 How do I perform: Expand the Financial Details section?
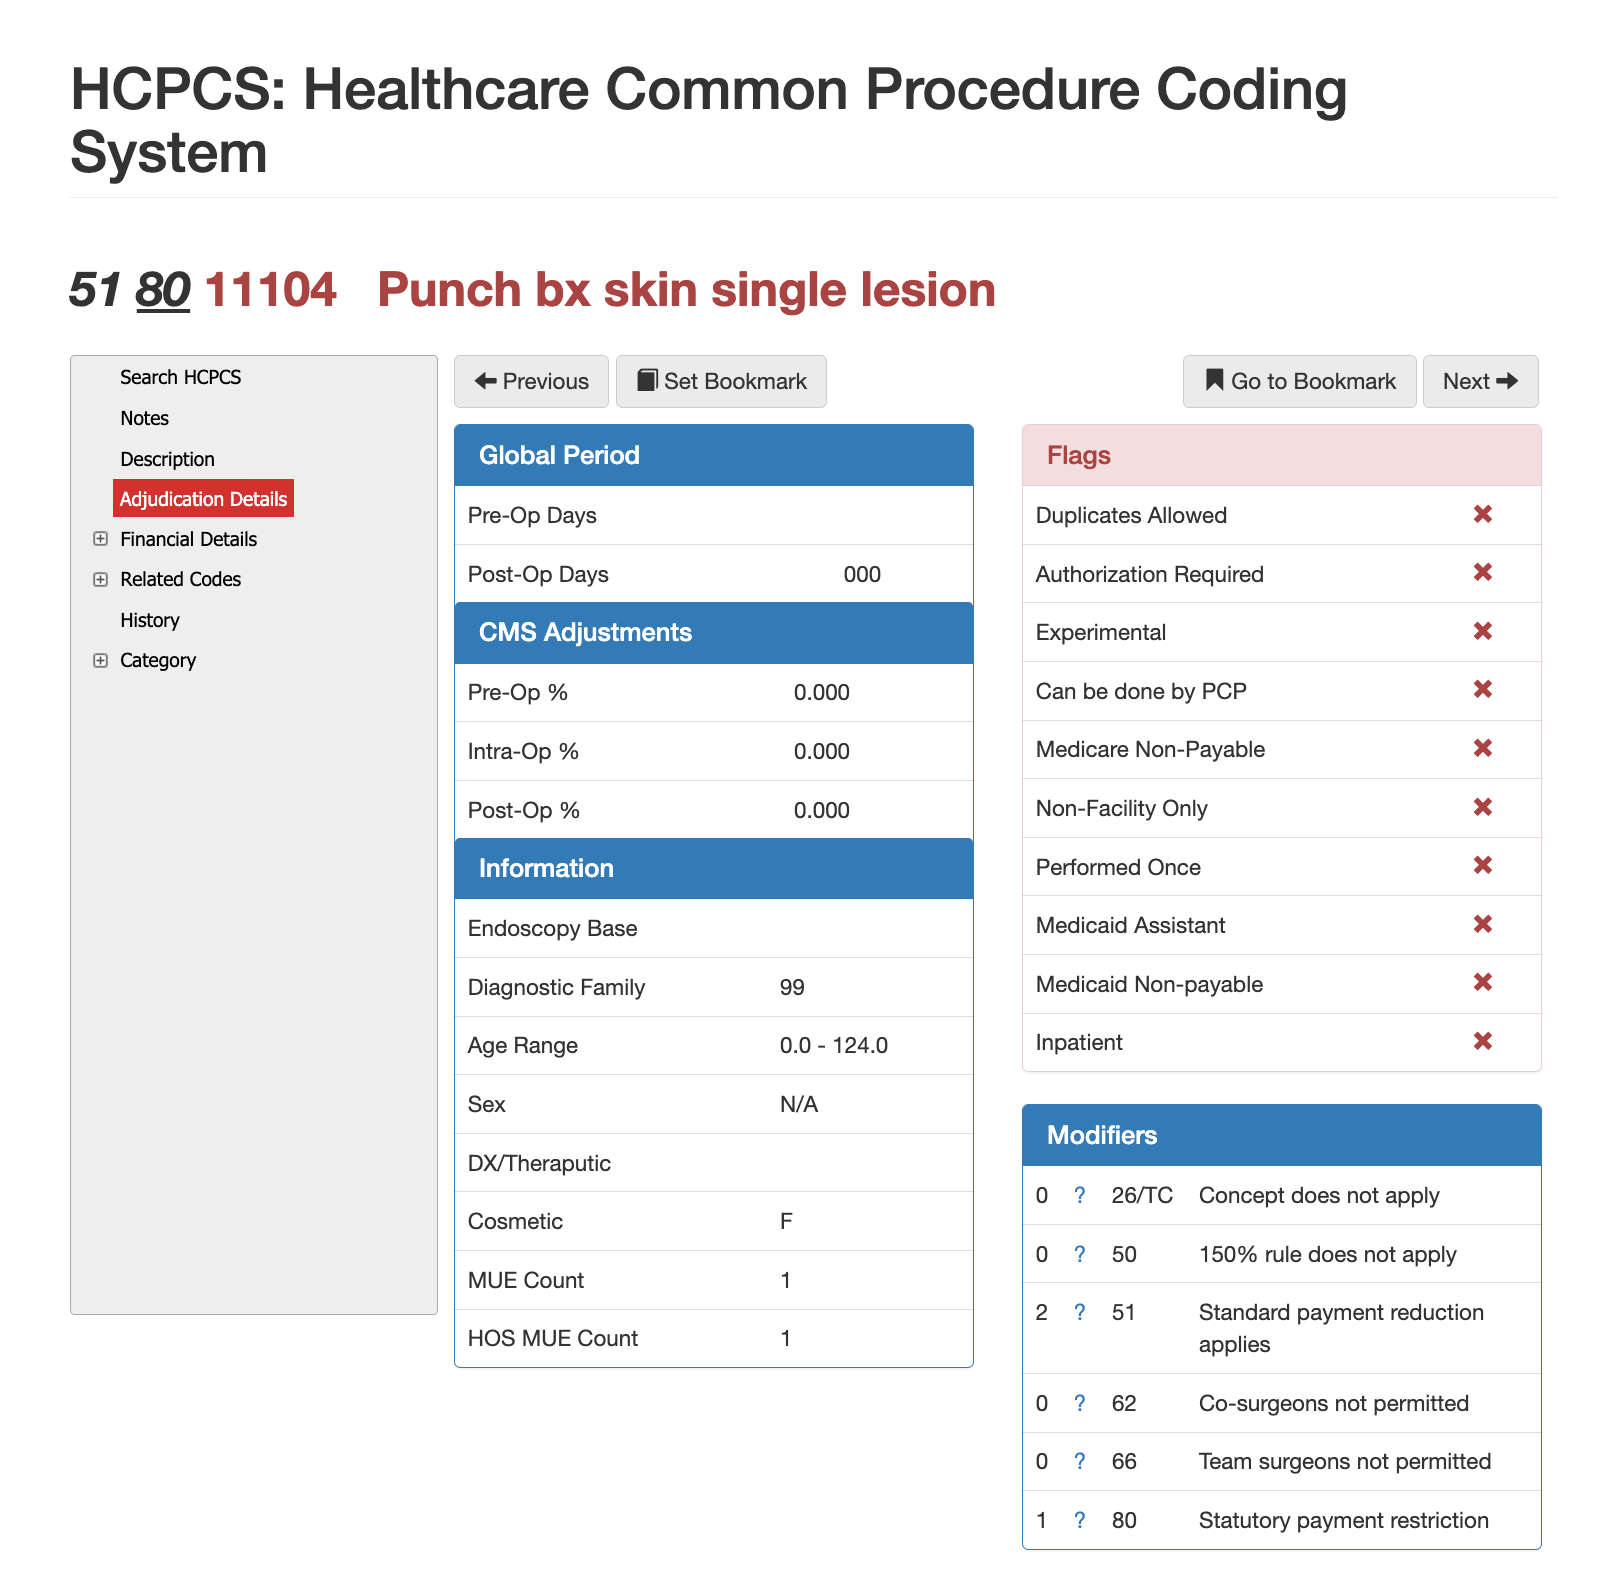pyautogui.click(x=101, y=539)
